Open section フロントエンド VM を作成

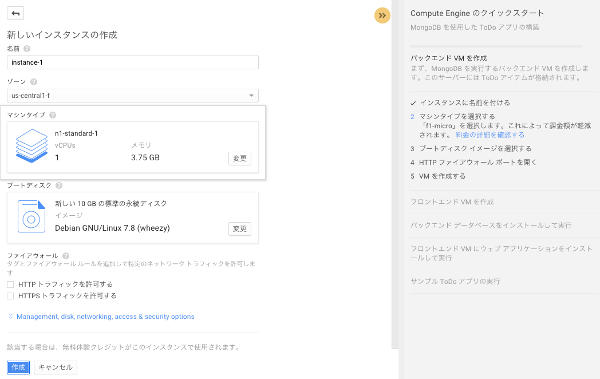[x=452, y=202]
